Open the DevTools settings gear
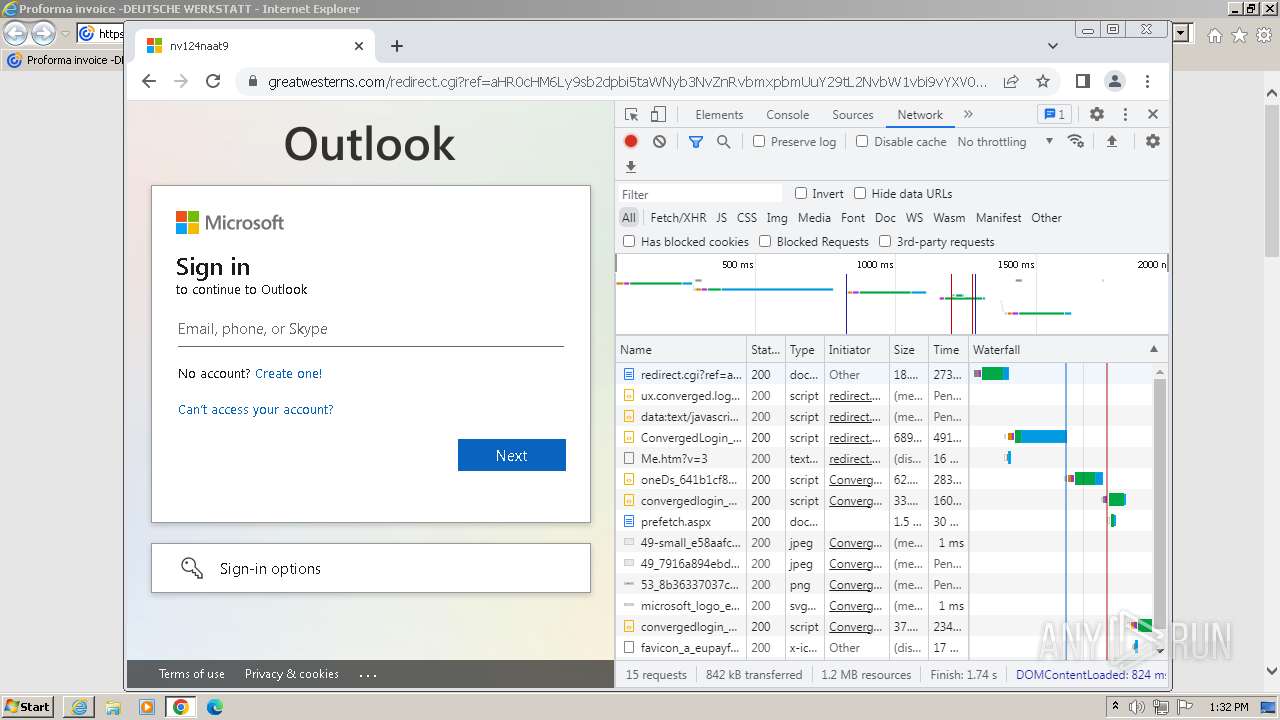Screen dimensions: 1280x720 [1097, 114]
